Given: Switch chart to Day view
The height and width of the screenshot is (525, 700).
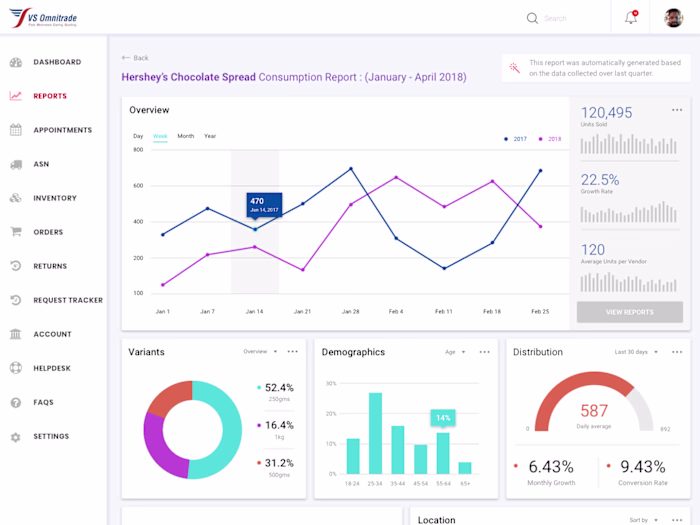Looking at the screenshot, I should pyautogui.click(x=138, y=136).
